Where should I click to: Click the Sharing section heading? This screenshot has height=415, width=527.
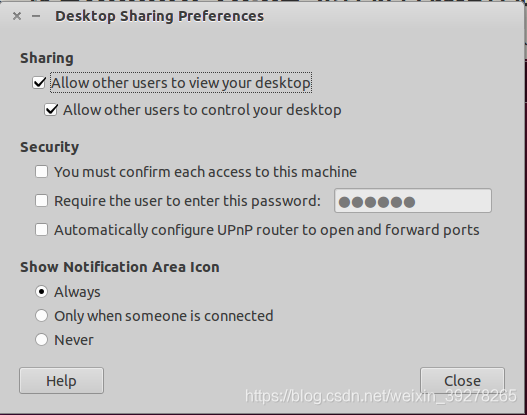tap(47, 58)
